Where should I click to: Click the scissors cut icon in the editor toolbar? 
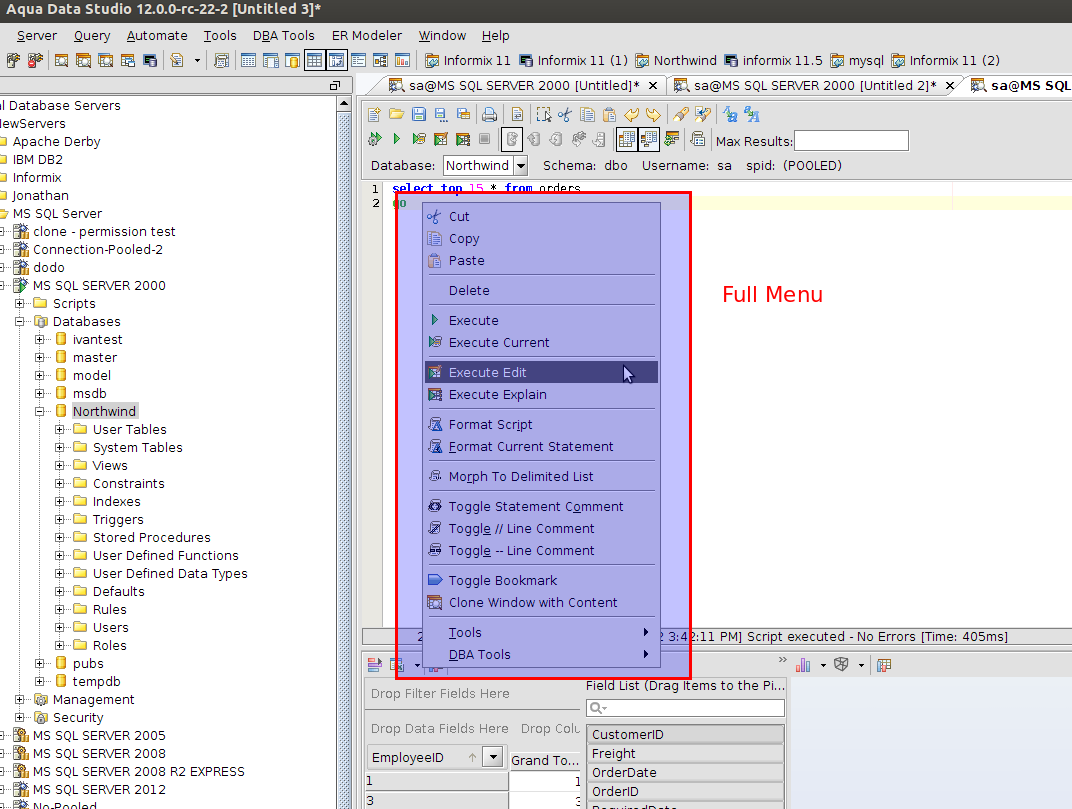pyautogui.click(x=565, y=114)
